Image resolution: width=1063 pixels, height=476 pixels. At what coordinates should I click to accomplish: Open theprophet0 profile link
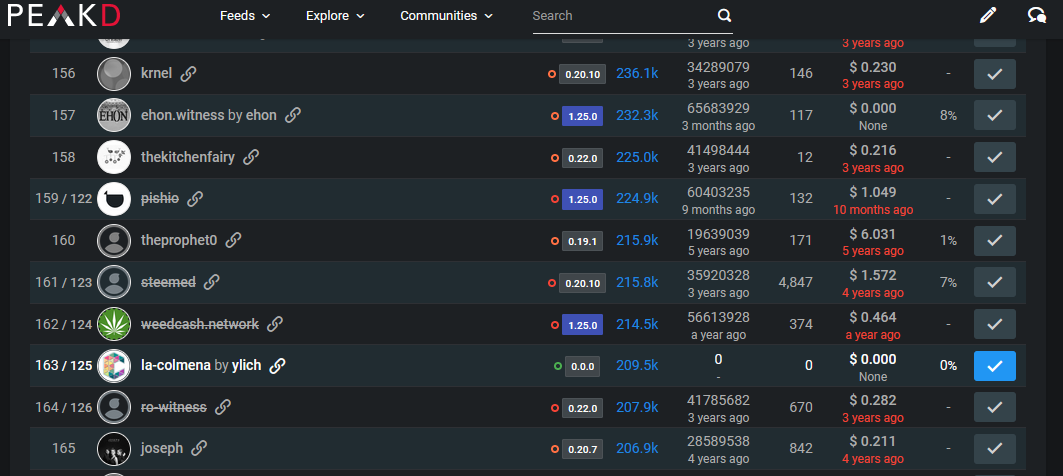point(179,240)
